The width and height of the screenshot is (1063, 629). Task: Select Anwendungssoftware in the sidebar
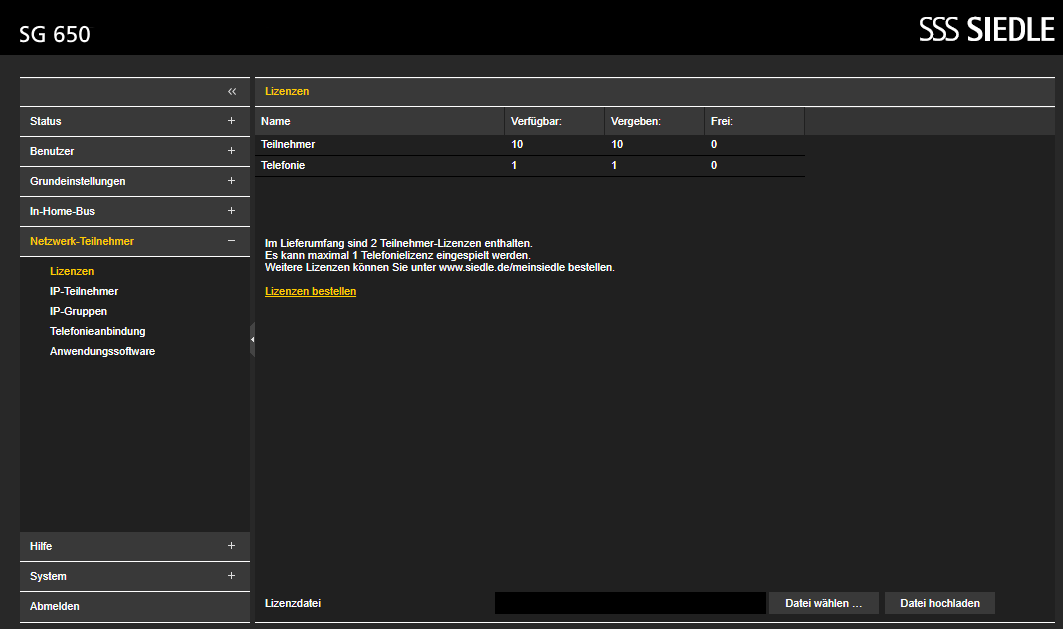pos(102,351)
